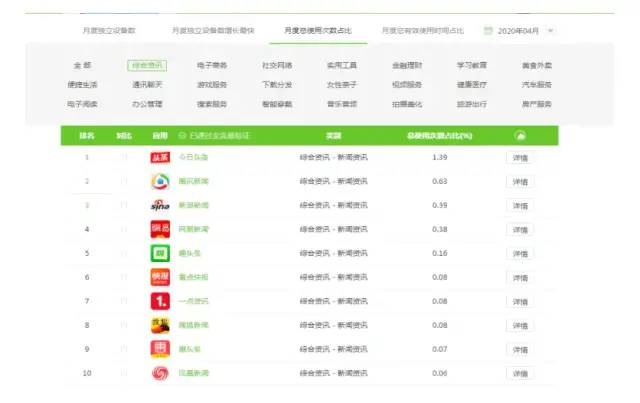Tick the compare checkbox for 看点快报

[124, 277]
